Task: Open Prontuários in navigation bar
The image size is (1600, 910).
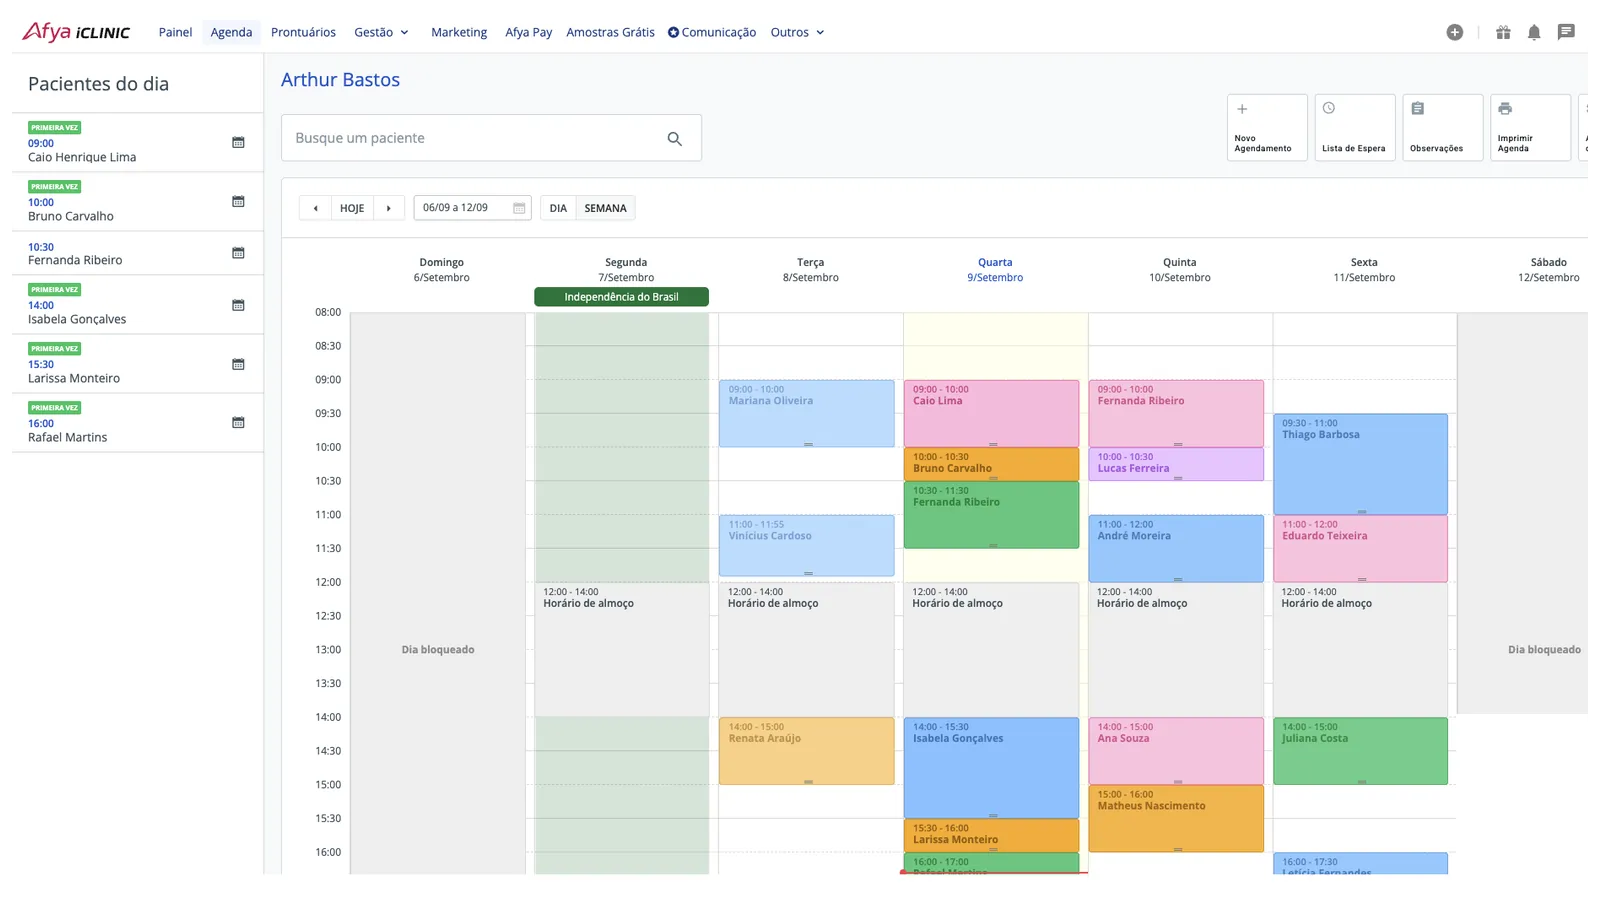Action: (303, 32)
